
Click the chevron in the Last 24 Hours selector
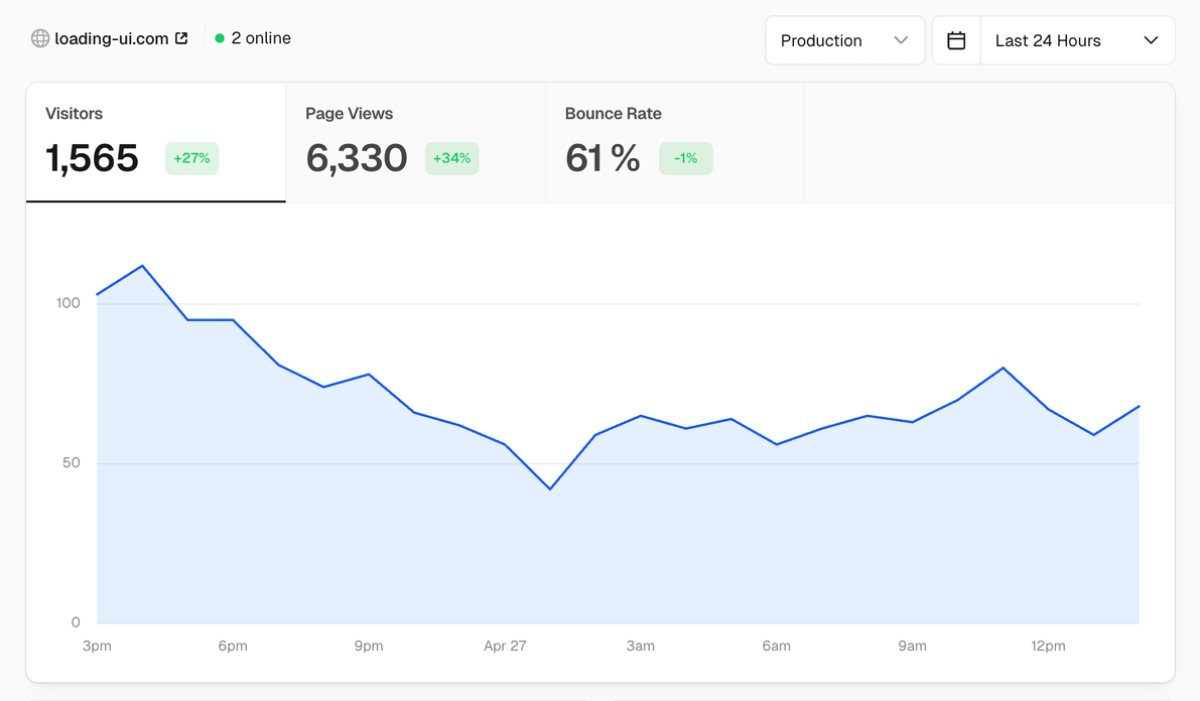[x=1151, y=41]
